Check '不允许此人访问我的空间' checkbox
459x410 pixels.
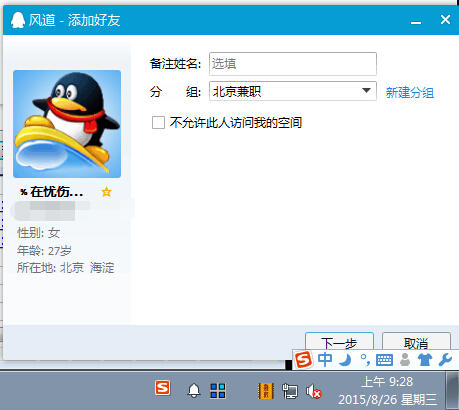click(x=158, y=122)
